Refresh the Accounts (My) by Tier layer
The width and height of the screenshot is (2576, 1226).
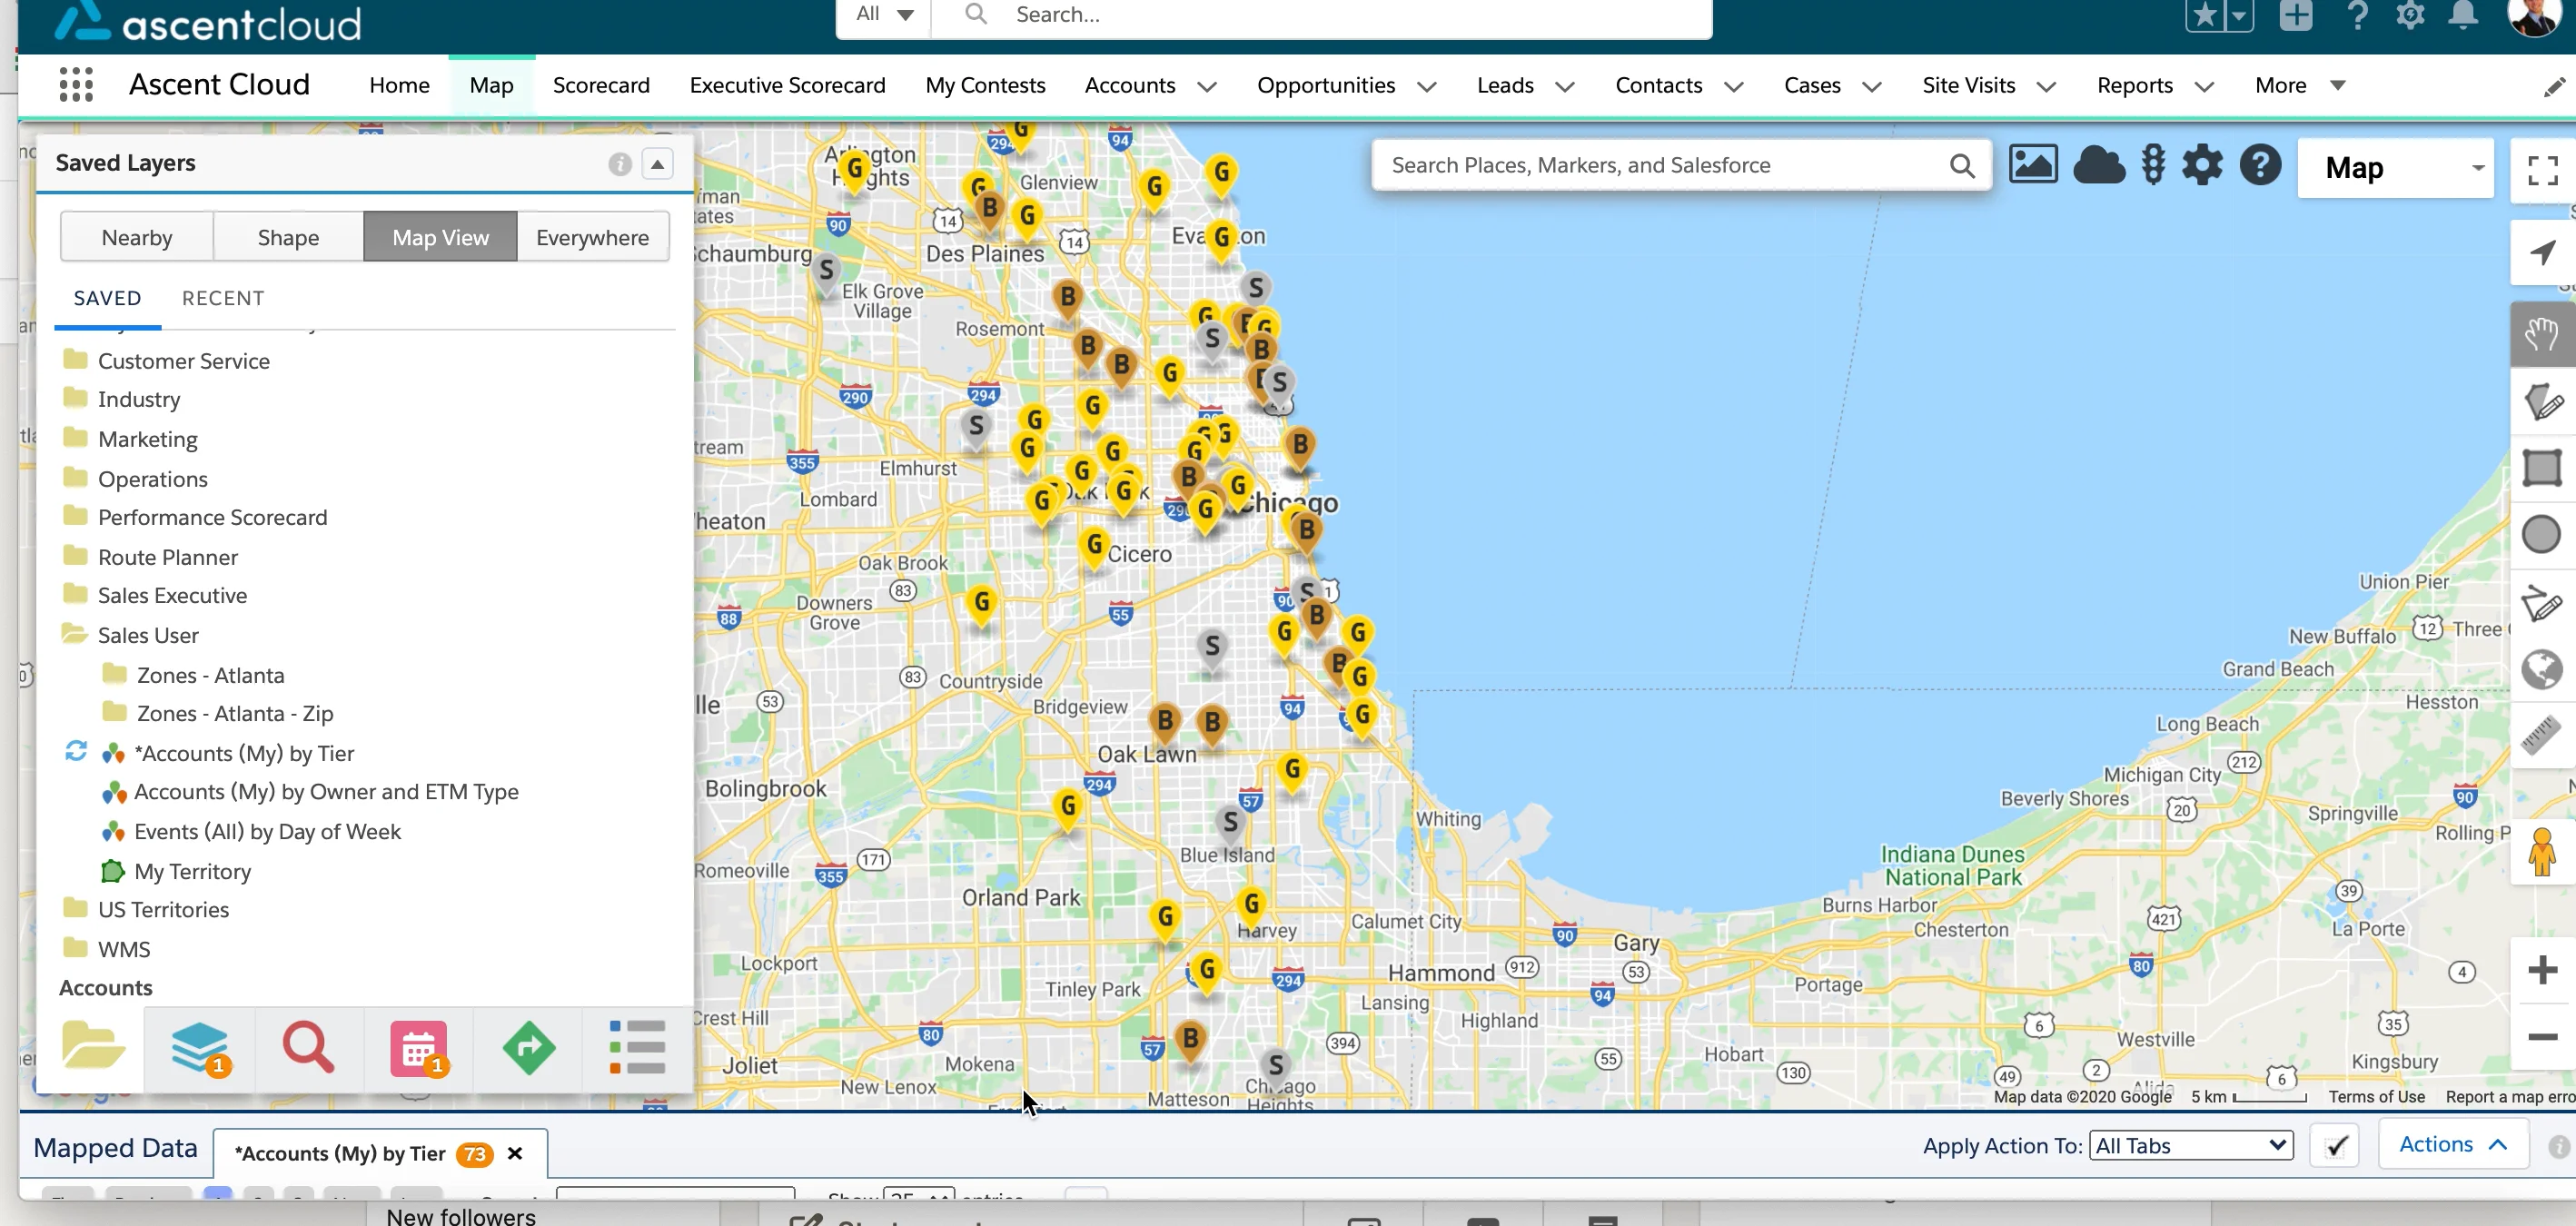76,751
